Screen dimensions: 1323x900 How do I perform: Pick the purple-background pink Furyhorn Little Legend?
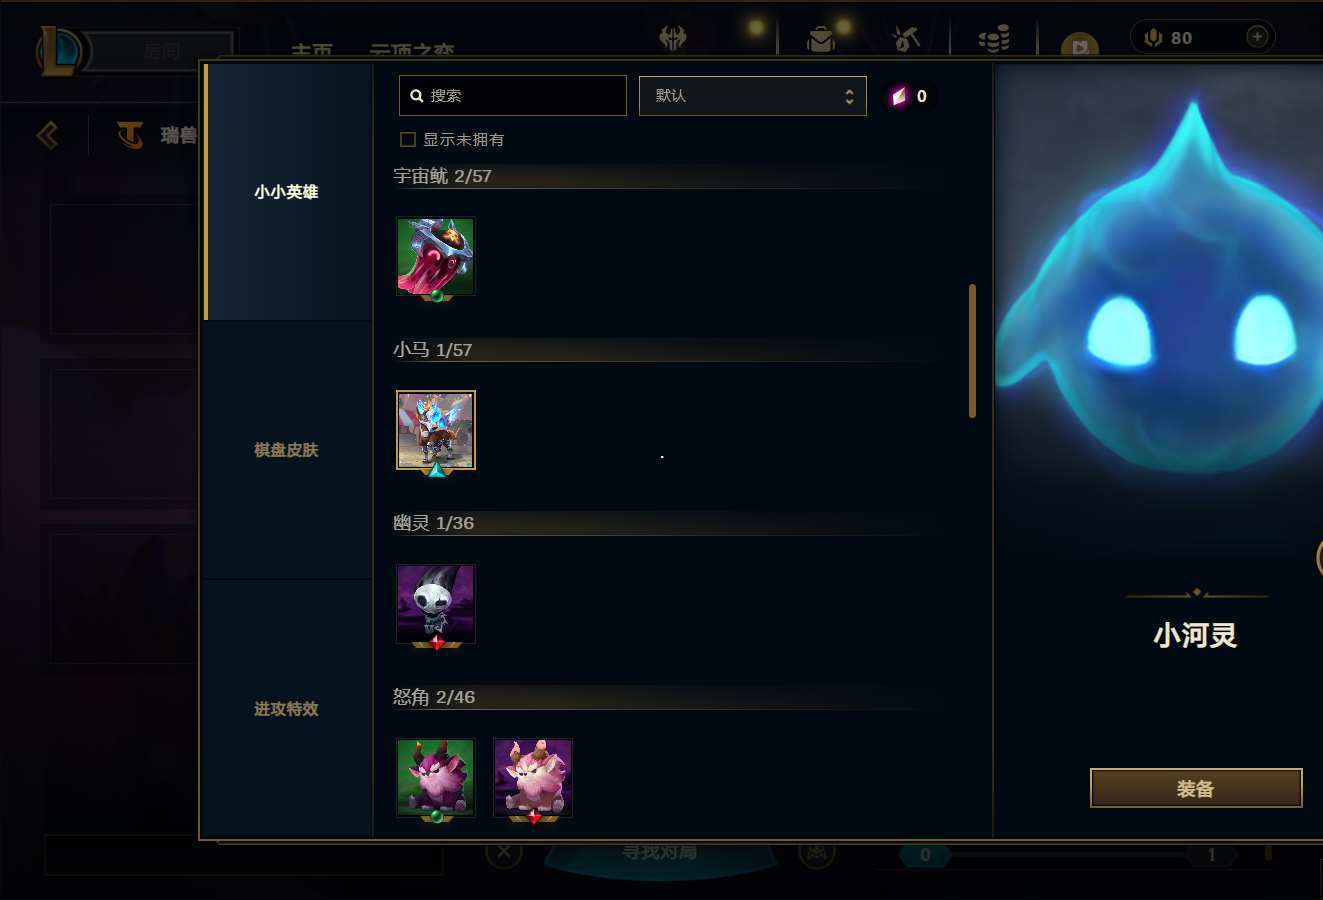(x=532, y=778)
